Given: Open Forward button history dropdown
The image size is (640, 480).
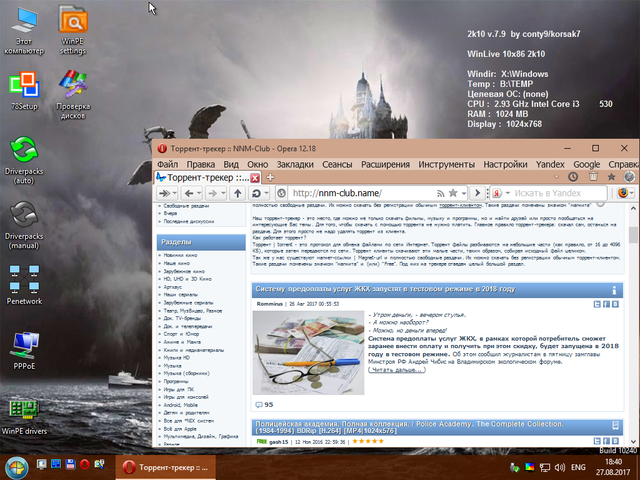Looking at the screenshot, I should [x=223, y=193].
